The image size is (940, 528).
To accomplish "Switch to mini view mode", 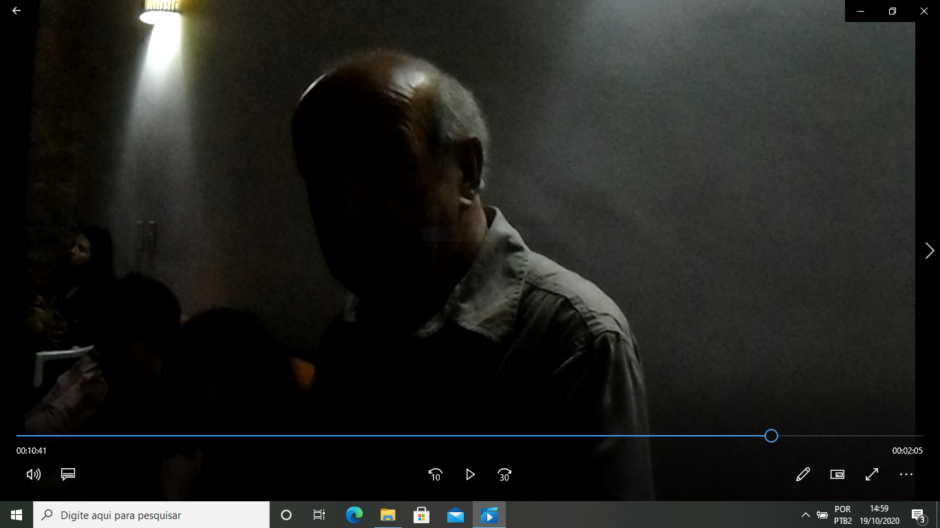I will coord(837,475).
